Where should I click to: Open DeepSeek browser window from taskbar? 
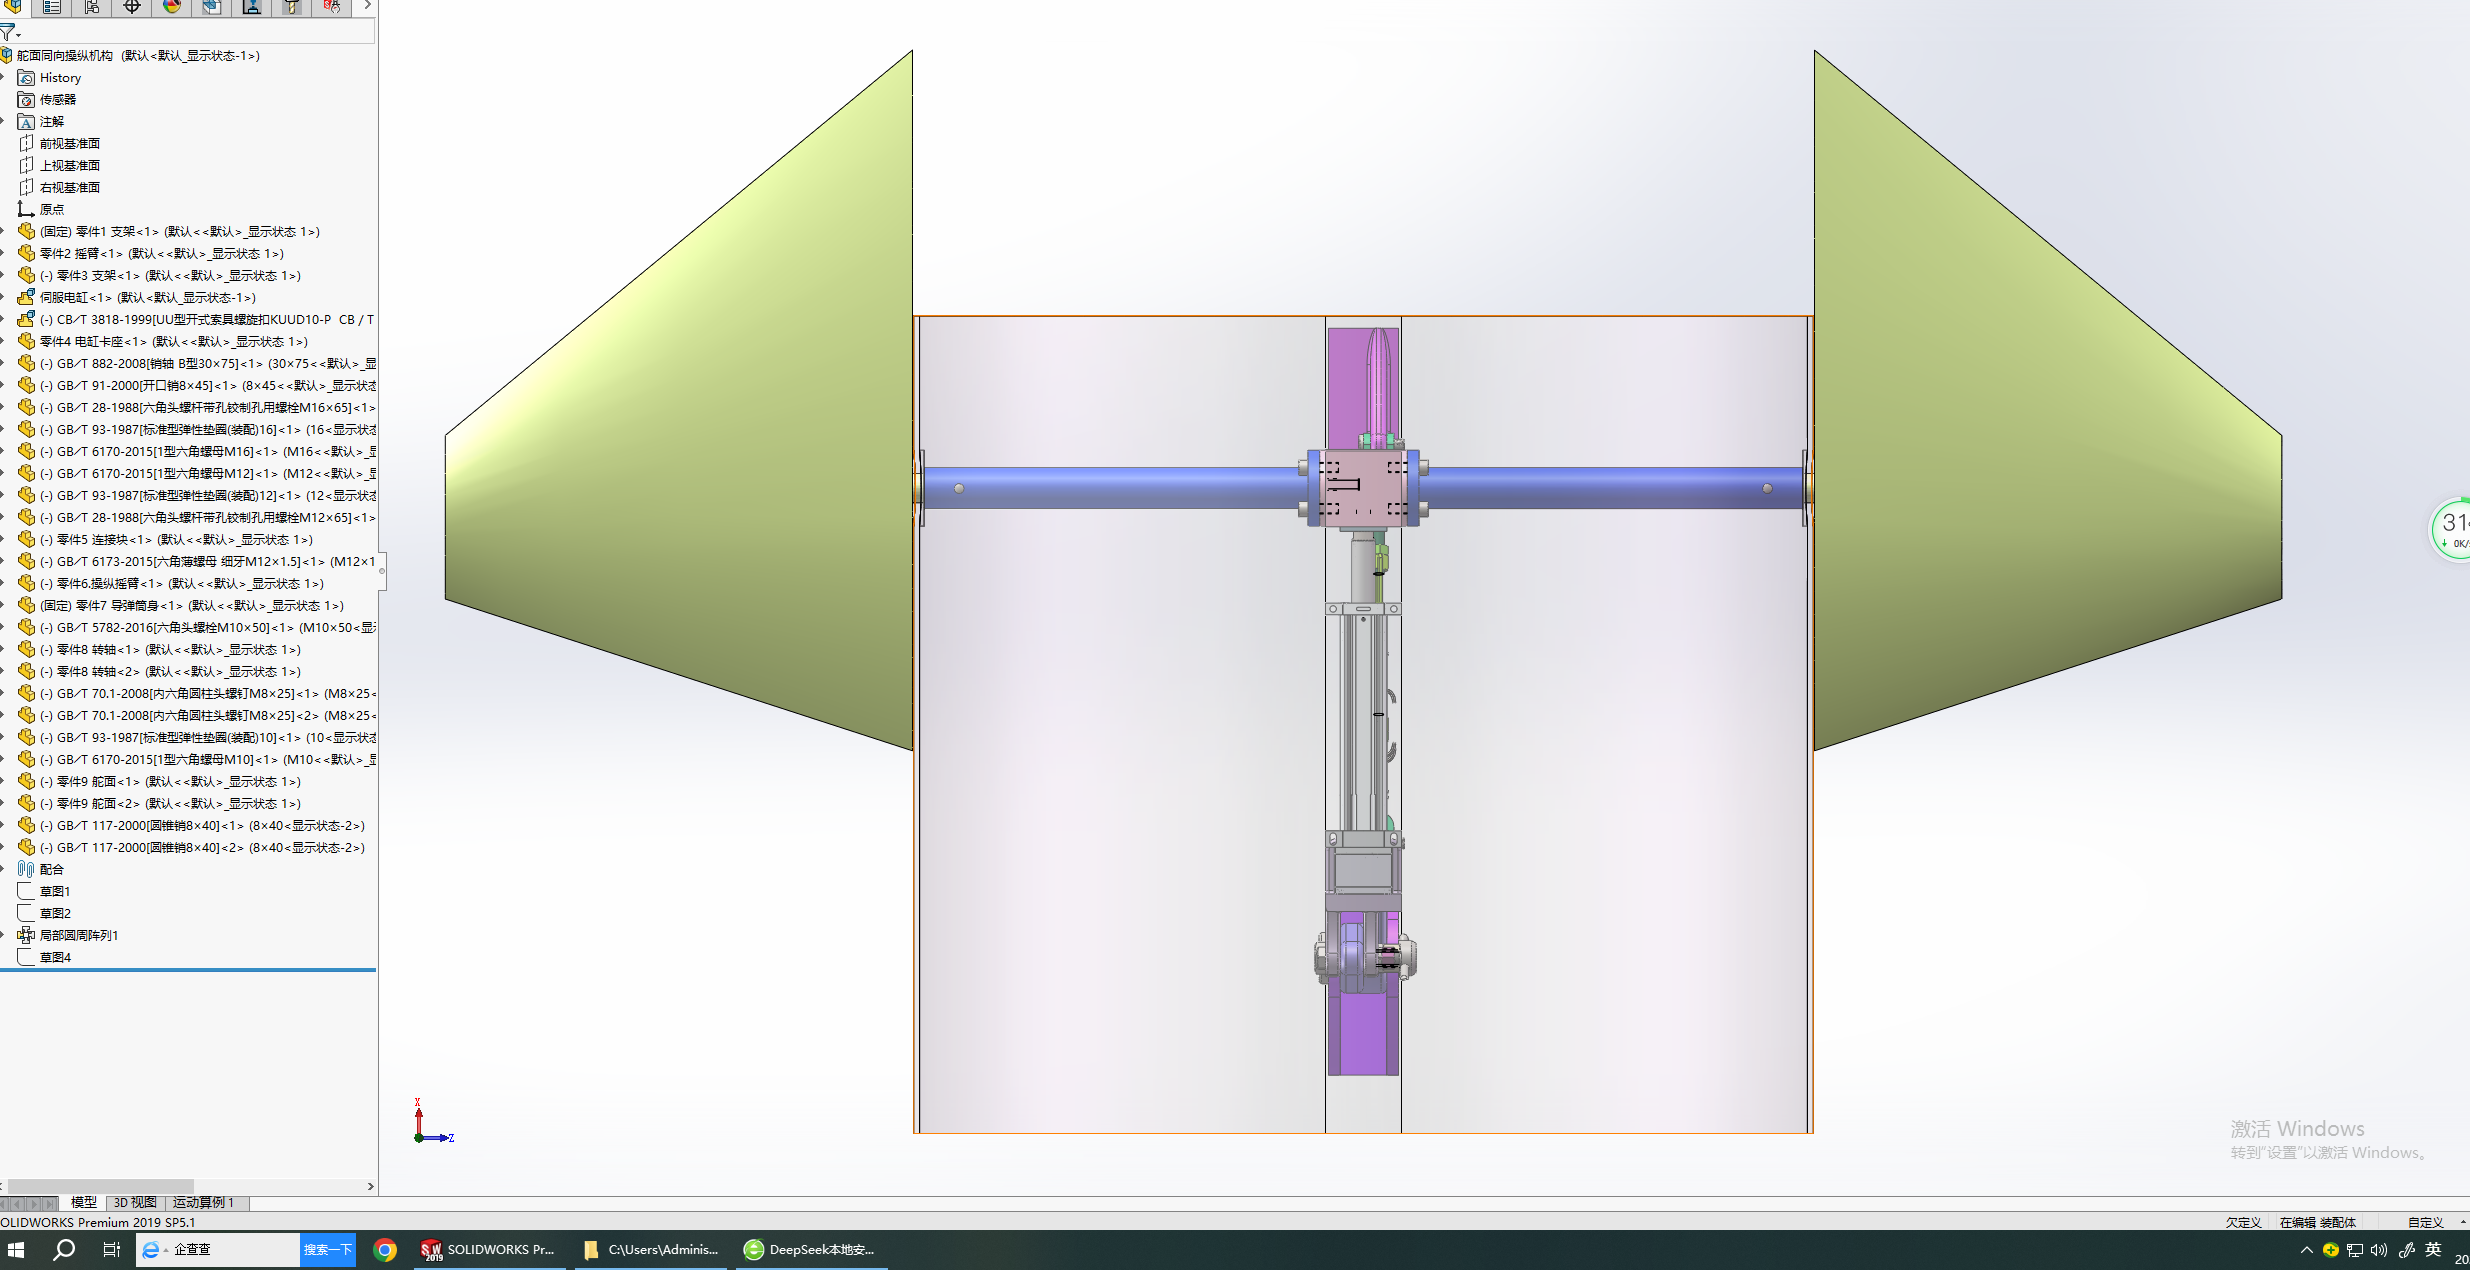click(x=811, y=1250)
